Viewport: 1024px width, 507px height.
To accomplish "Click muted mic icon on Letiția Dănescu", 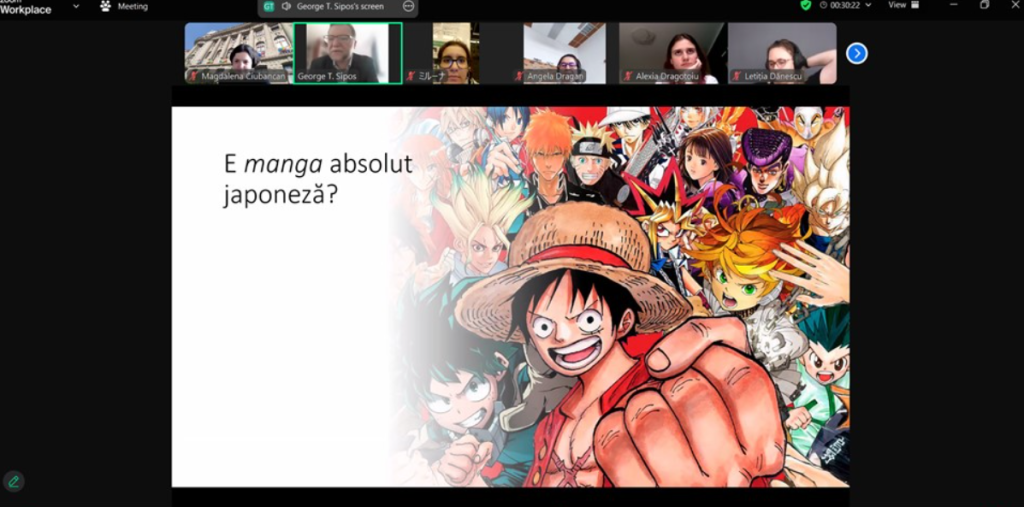I will click(x=737, y=76).
